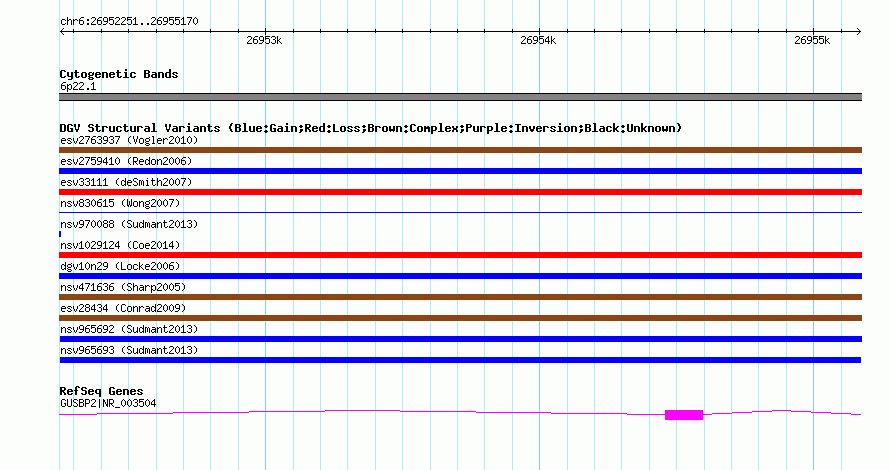Click the magenta GUSBP2 exon block
Screen dimensions: 890x470
tap(684, 415)
